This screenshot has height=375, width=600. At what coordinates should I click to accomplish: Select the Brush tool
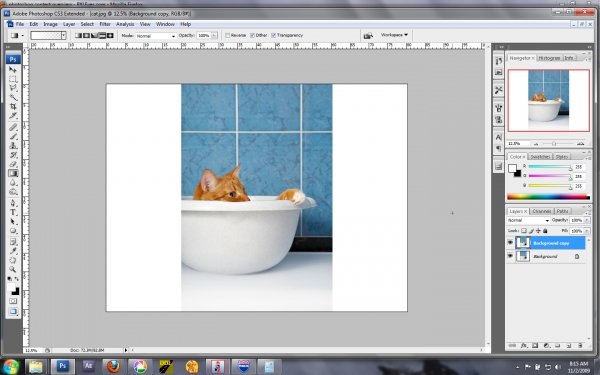click(x=13, y=137)
